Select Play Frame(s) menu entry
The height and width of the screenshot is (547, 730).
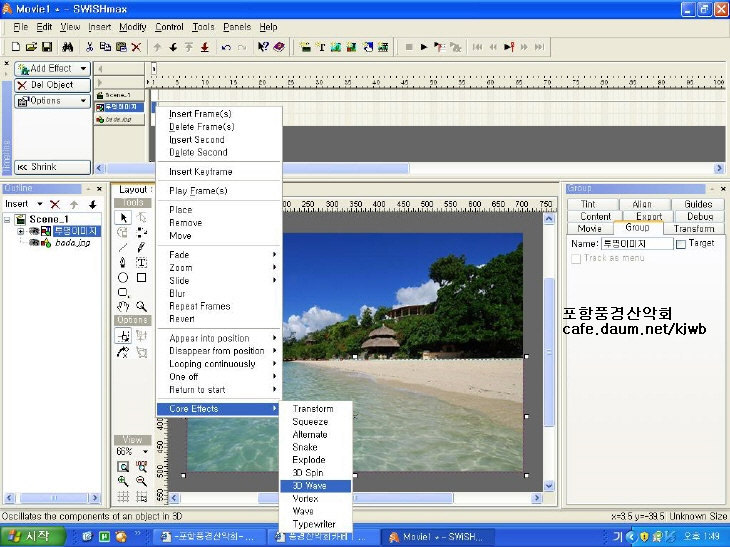(219, 191)
